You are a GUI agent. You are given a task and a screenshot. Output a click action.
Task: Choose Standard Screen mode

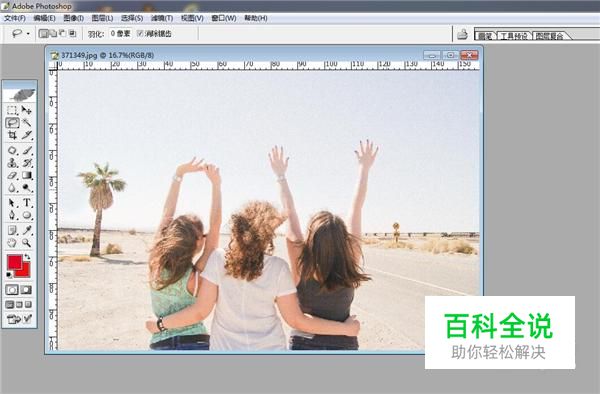coord(10,305)
